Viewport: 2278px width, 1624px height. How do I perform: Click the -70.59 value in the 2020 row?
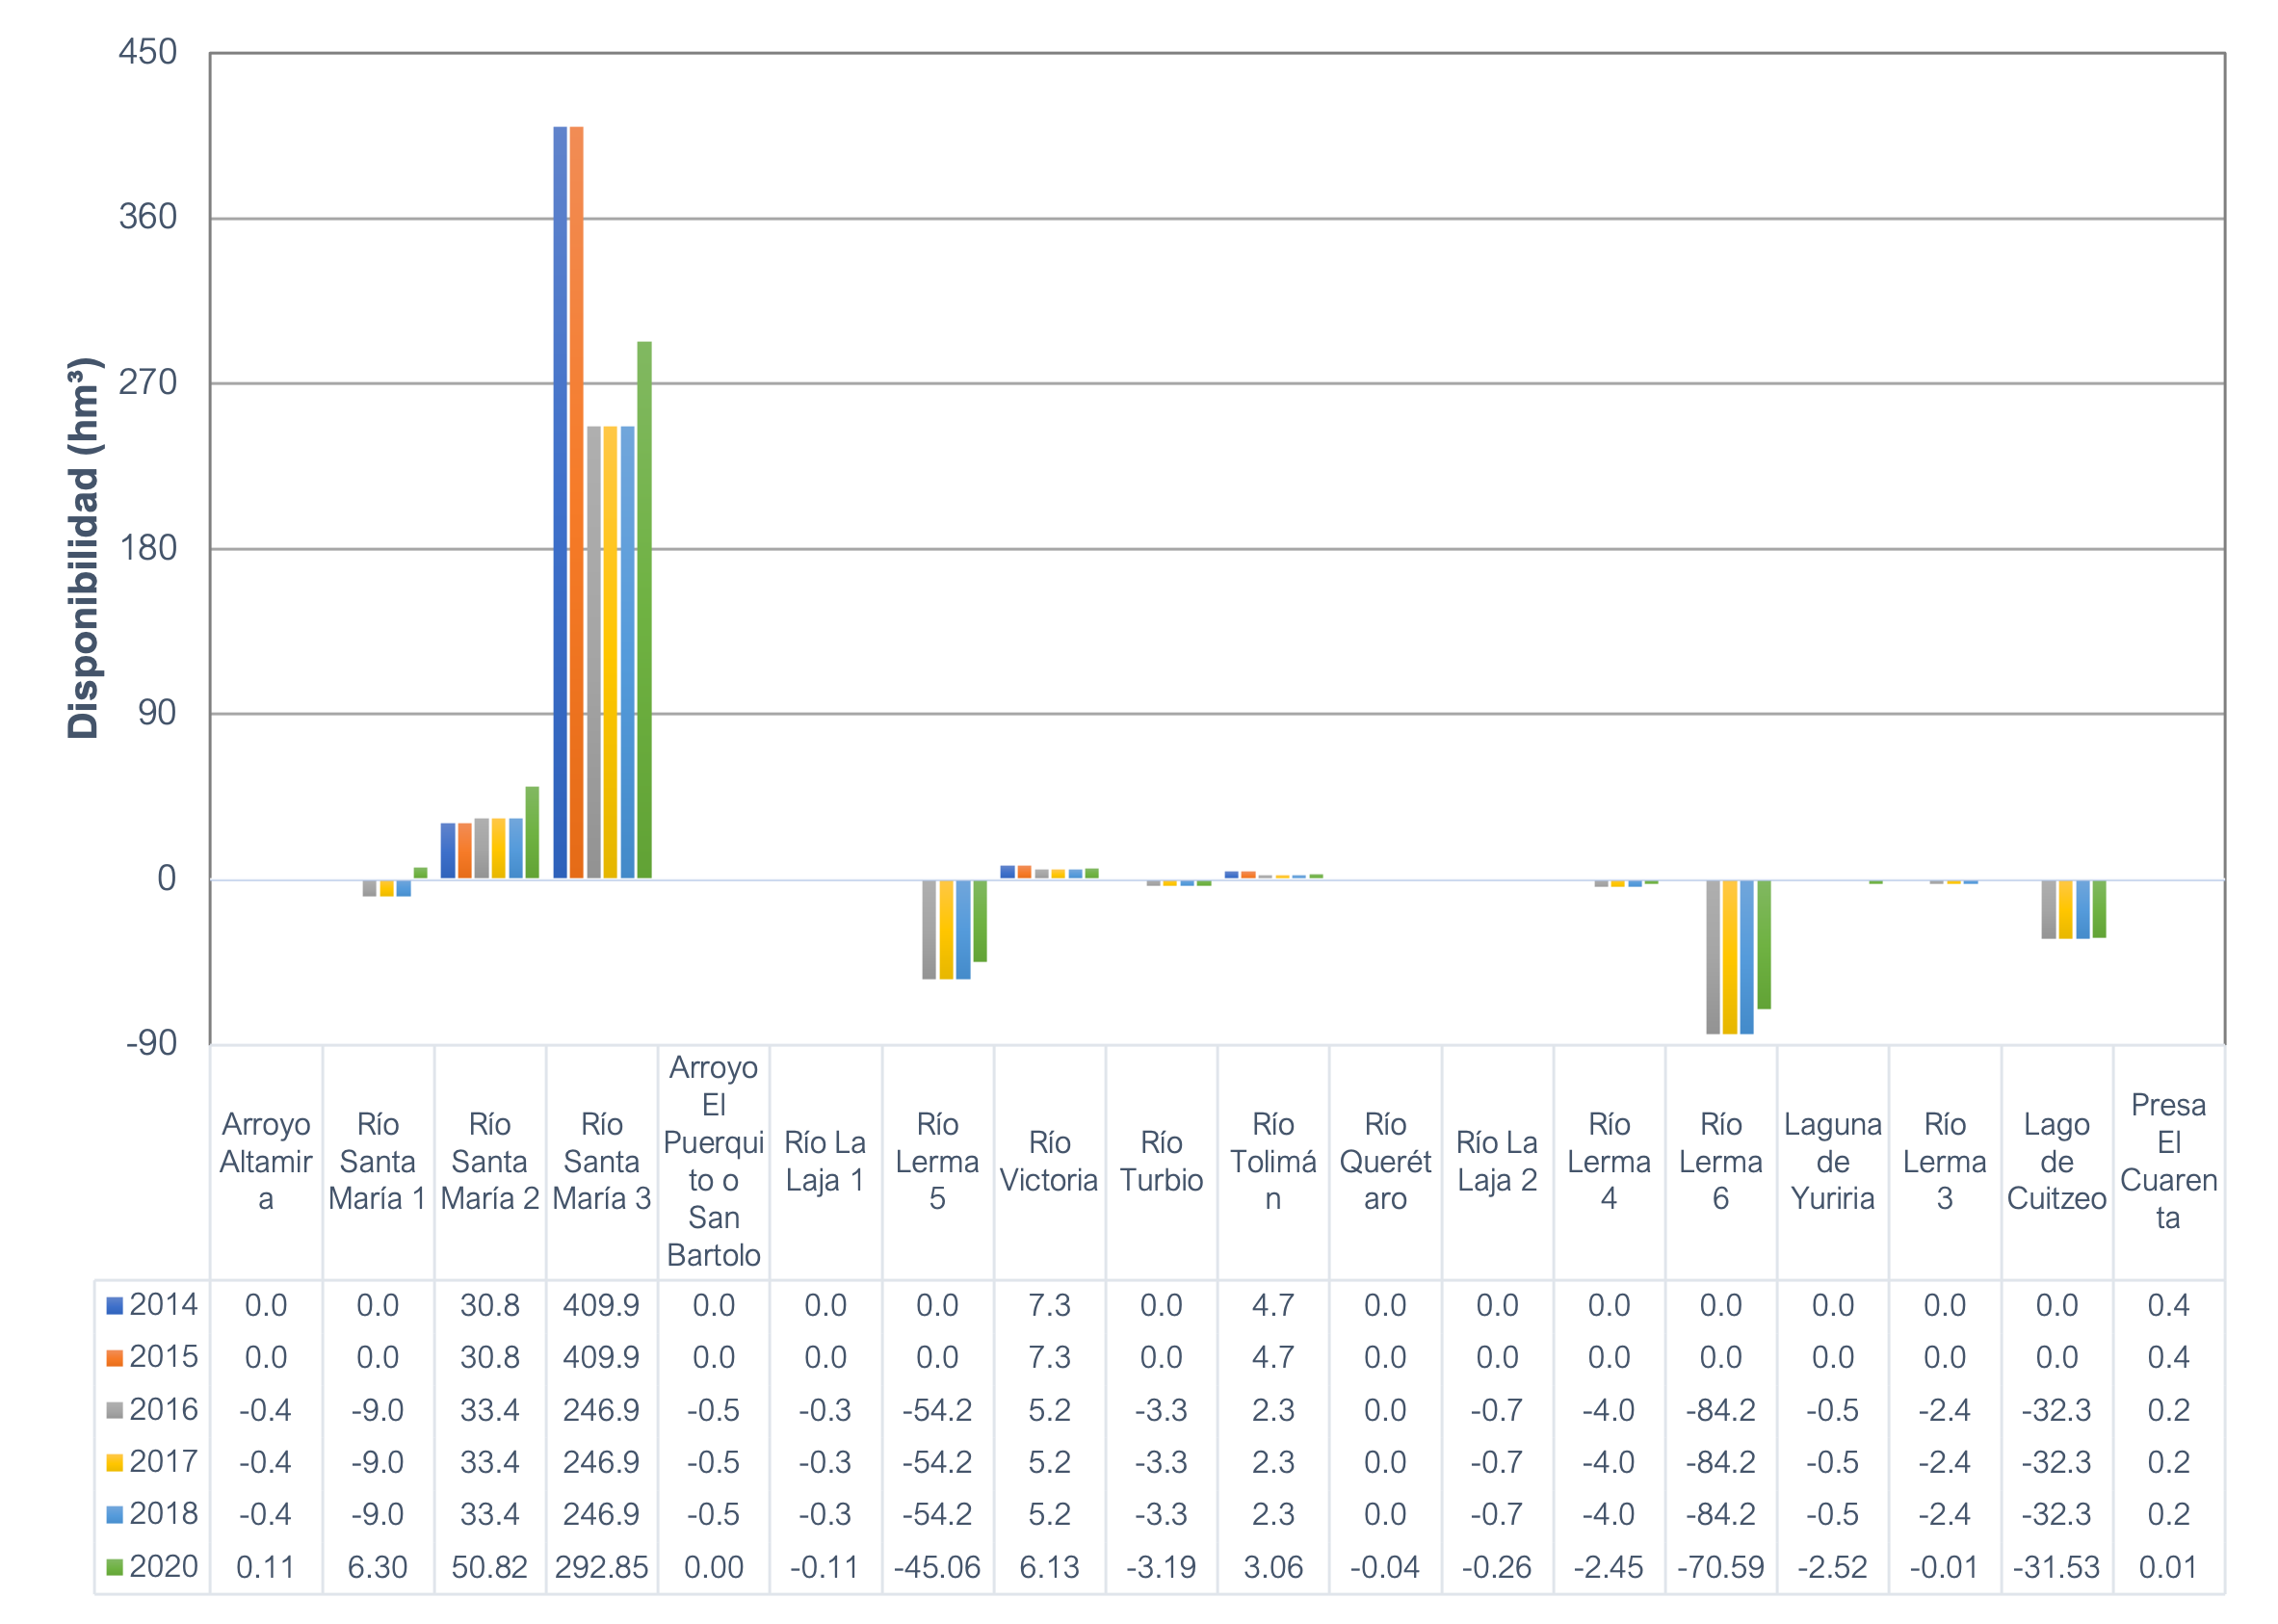click(1720, 1567)
